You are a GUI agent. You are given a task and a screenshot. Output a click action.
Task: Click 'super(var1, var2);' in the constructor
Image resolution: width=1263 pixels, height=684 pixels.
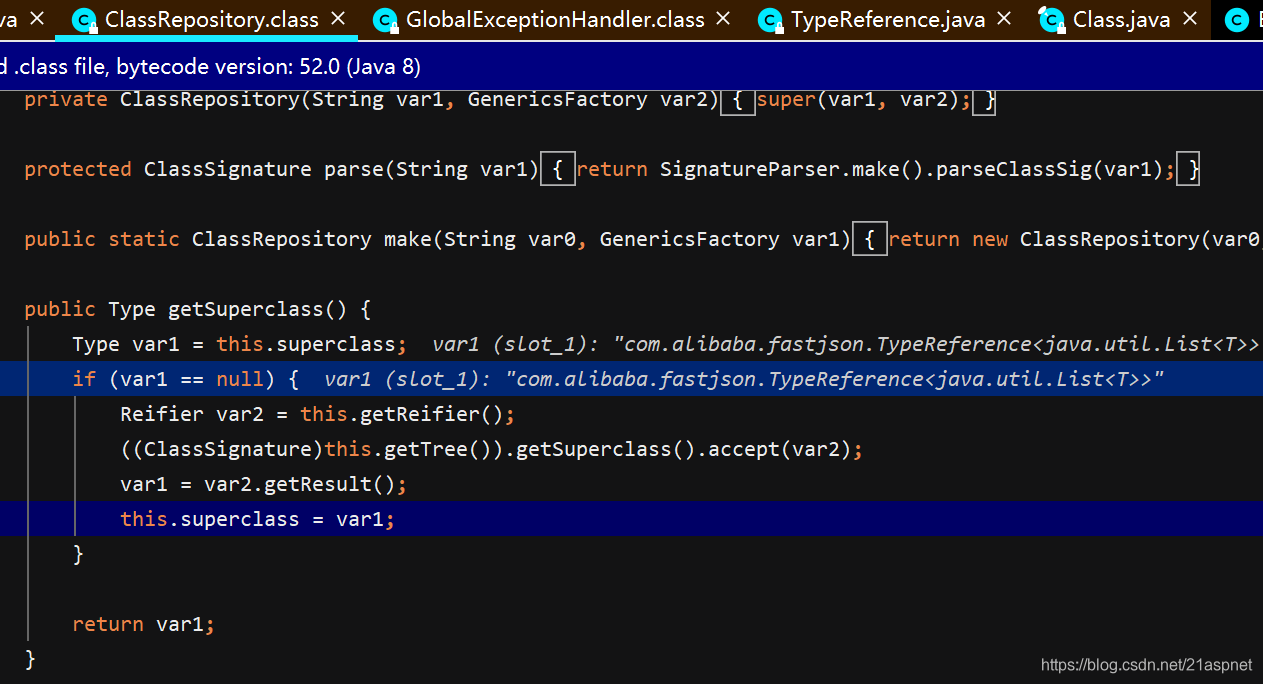coord(864,100)
